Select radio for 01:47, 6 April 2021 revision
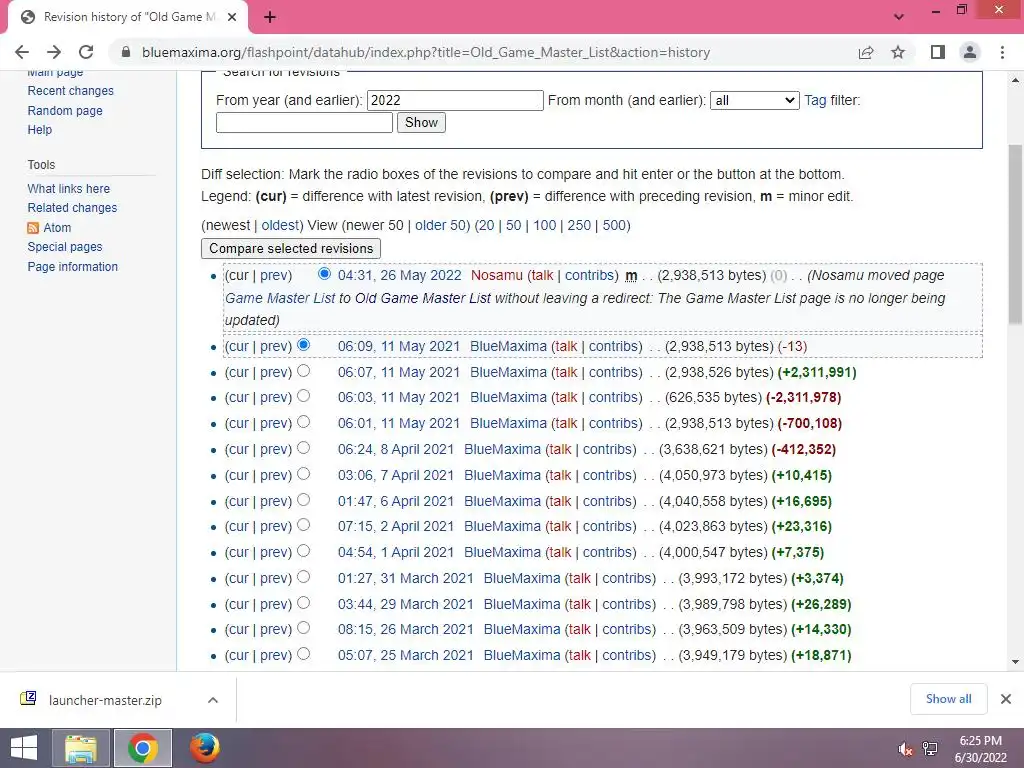This screenshot has width=1024, height=768. pyautogui.click(x=303, y=500)
